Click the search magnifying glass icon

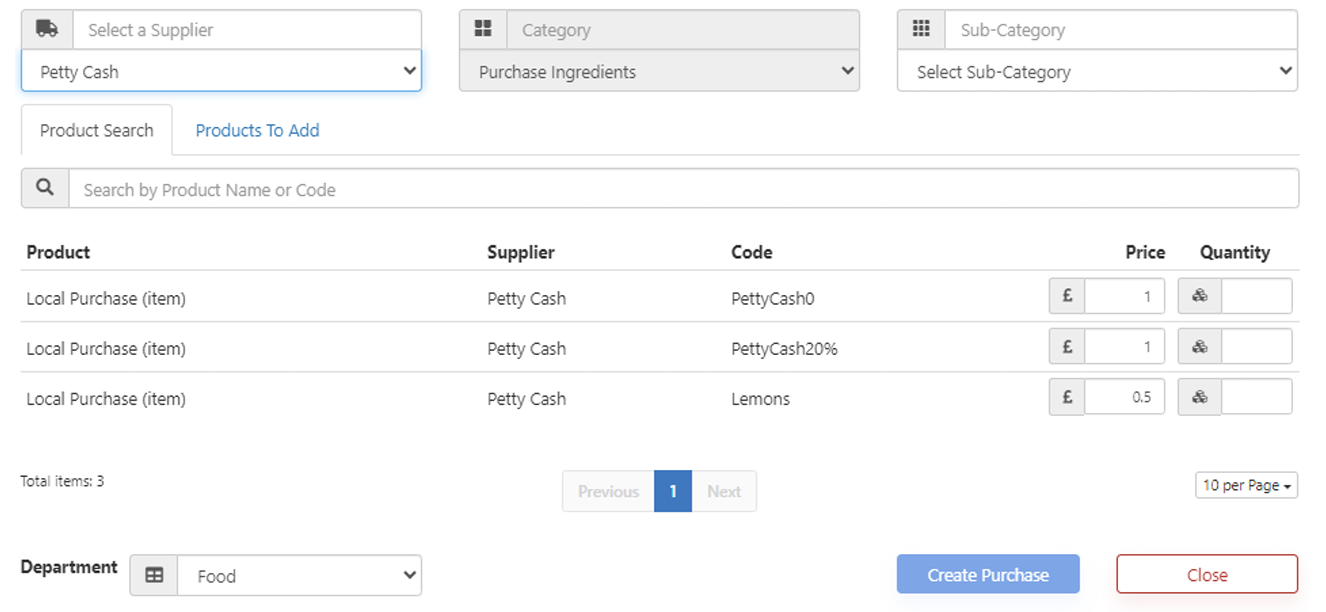click(x=45, y=188)
